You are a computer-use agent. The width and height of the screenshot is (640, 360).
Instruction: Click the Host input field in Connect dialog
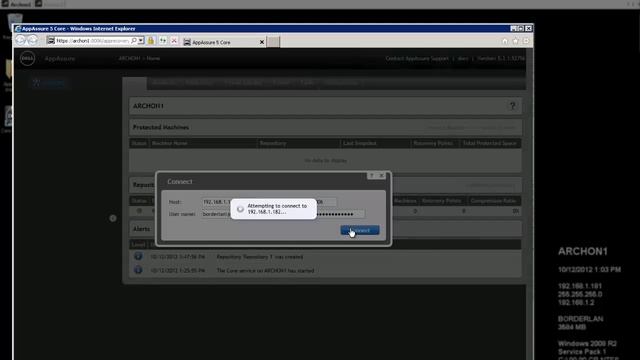click(x=216, y=202)
